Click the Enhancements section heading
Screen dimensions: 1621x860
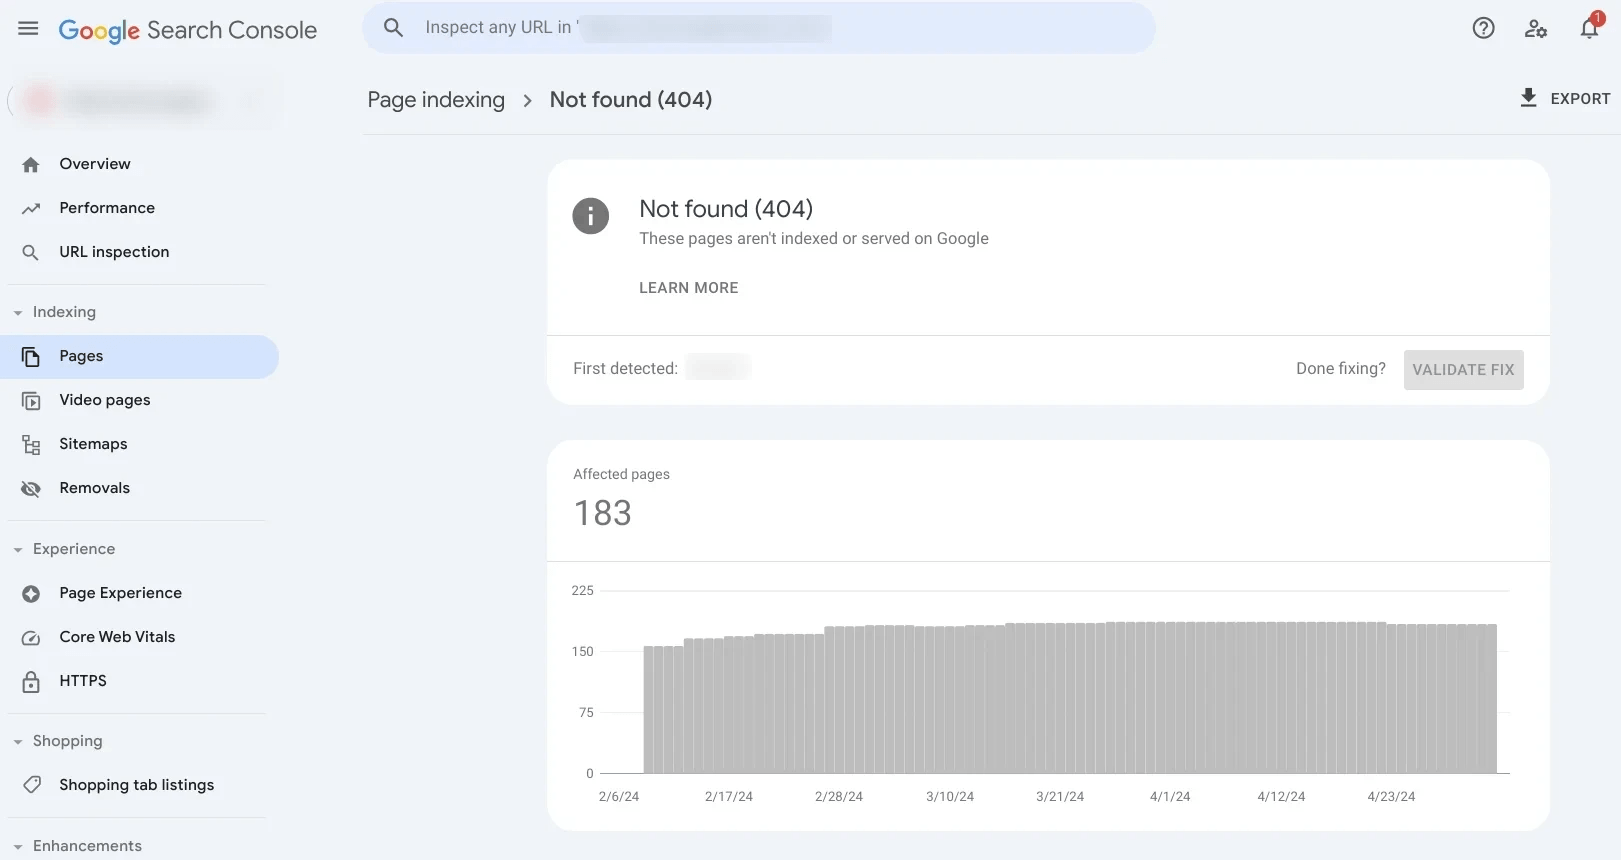(x=87, y=846)
